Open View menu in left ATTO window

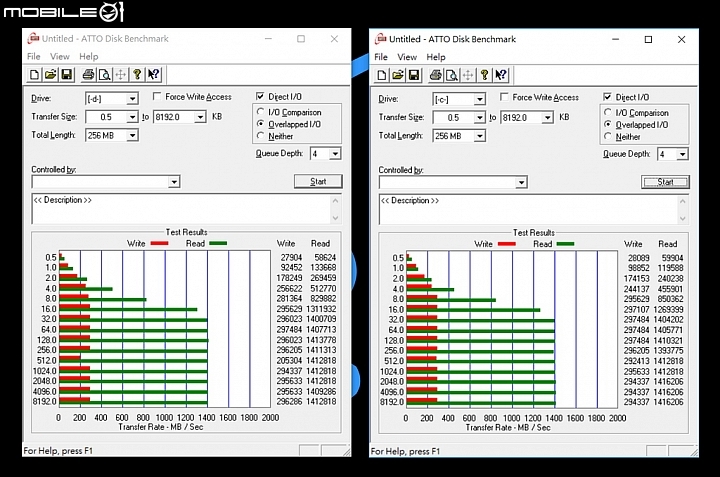point(60,56)
